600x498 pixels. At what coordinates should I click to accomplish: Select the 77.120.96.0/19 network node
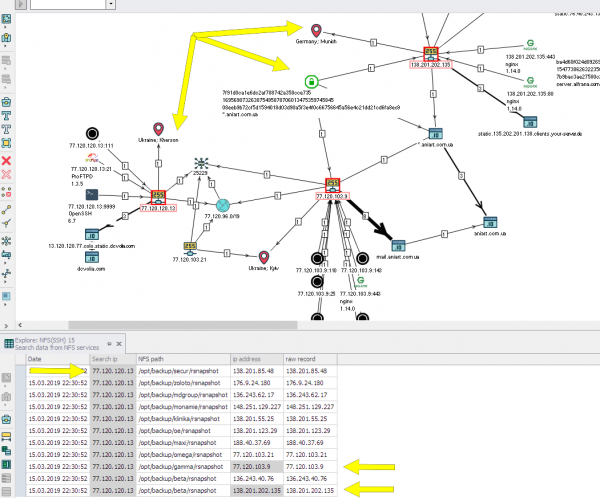[222, 203]
